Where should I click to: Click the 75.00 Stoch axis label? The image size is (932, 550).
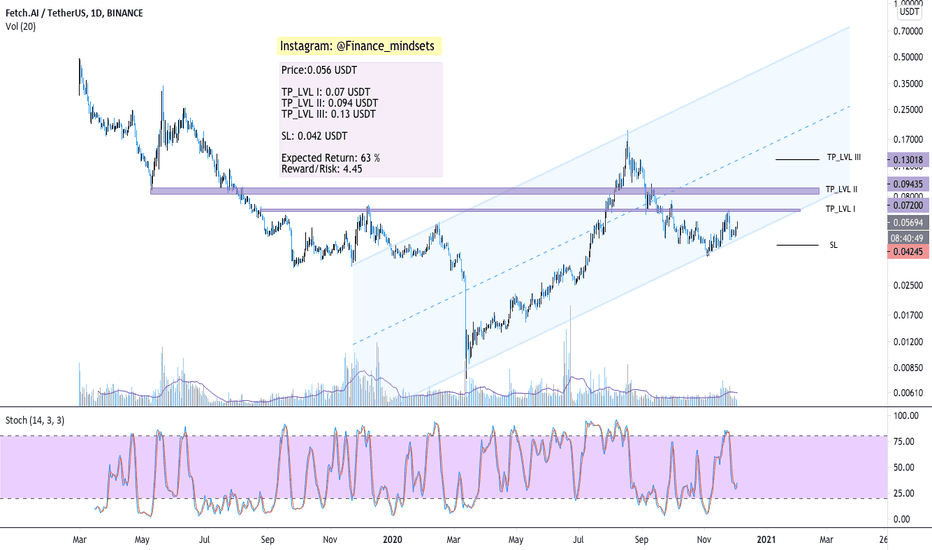click(x=906, y=441)
